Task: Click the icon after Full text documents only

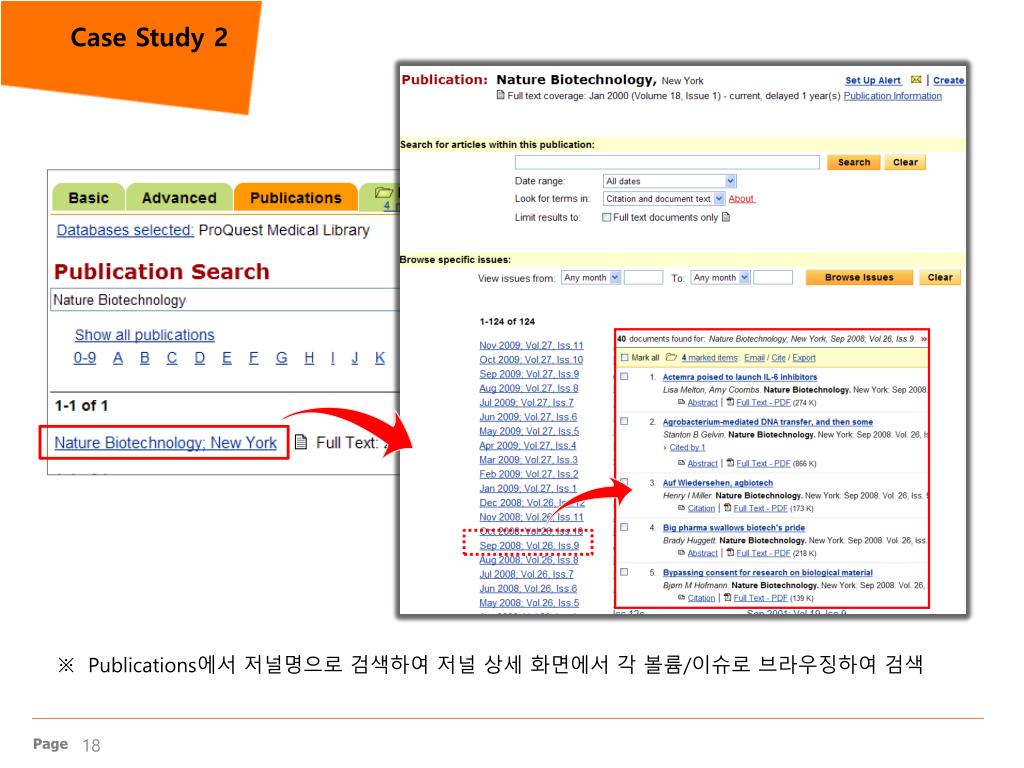Action: (x=726, y=217)
